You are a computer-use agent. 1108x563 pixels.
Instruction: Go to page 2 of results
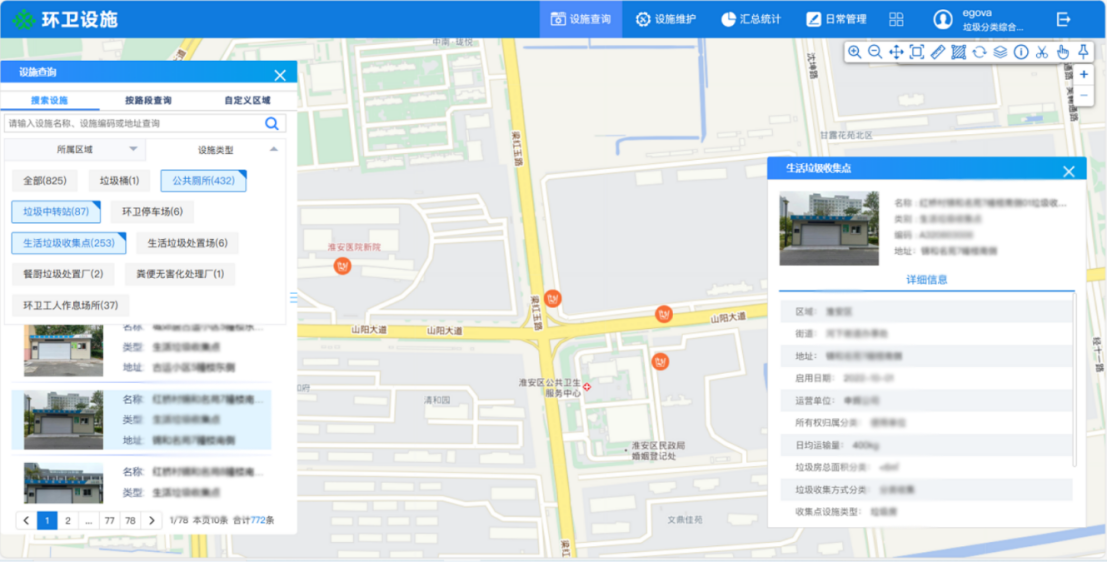pyautogui.click(x=68, y=521)
